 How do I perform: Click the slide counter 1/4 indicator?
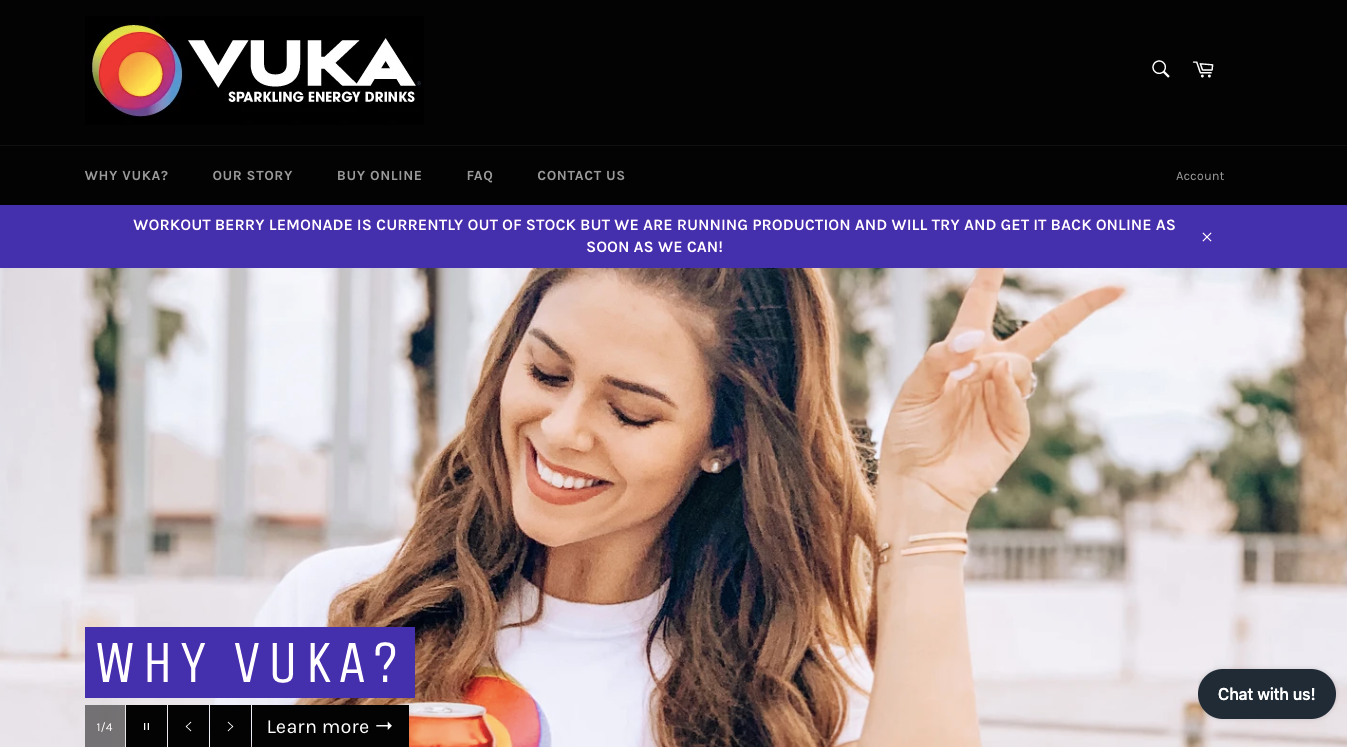point(105,726)
